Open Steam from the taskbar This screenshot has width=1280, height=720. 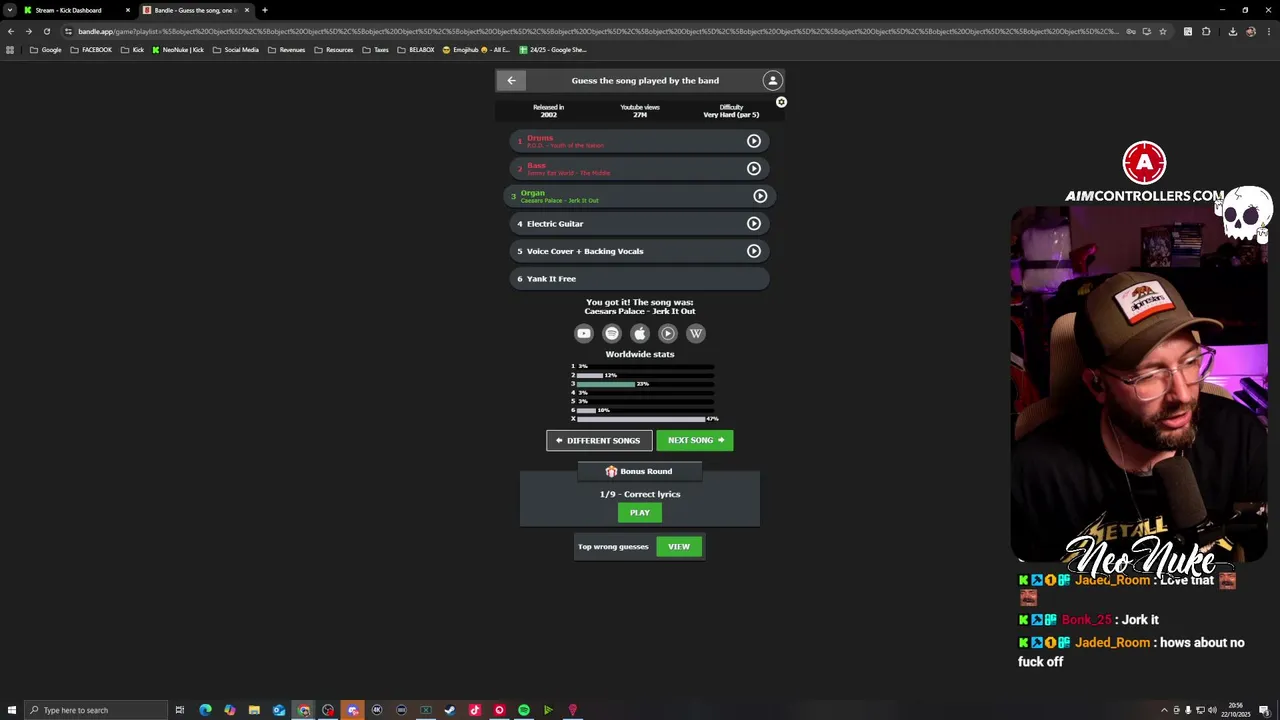tap(450, 710)
